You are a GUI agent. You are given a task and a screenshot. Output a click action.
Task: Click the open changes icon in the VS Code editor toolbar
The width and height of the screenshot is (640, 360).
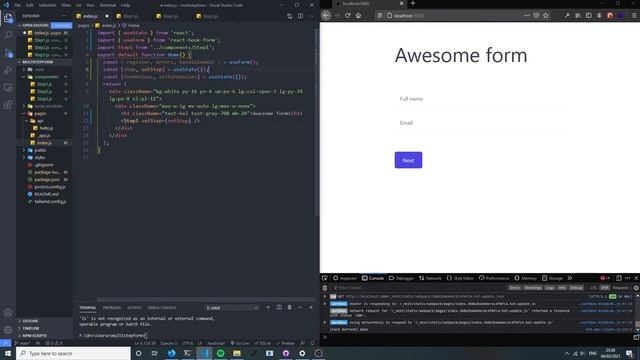[289, 16]
